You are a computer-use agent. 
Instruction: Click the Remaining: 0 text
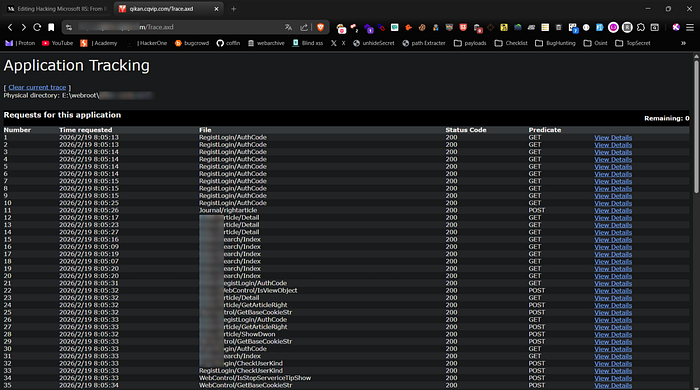pos(667,118)
